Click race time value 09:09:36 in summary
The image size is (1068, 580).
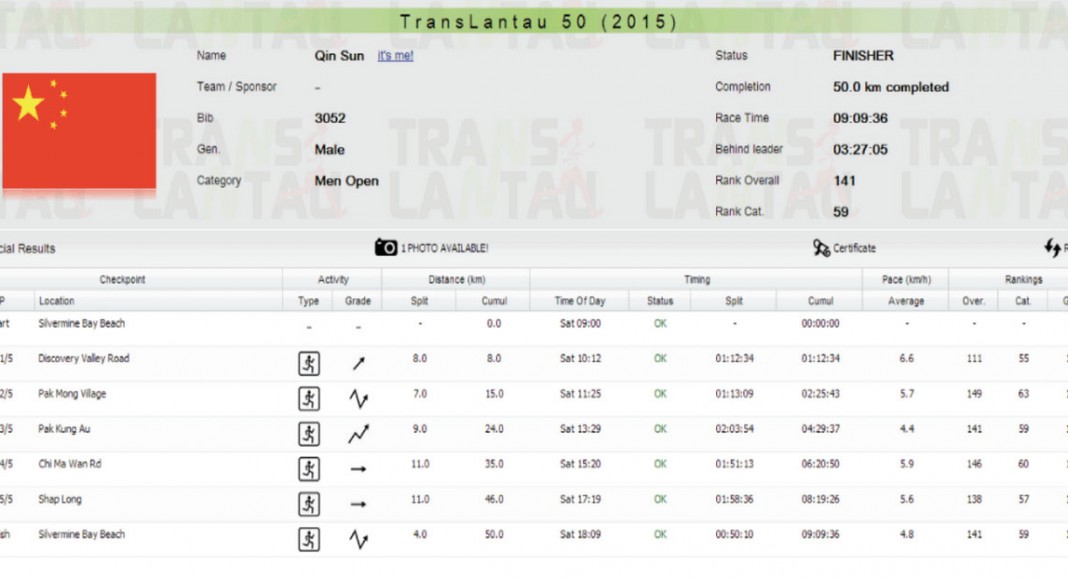(x=860, y=118)
